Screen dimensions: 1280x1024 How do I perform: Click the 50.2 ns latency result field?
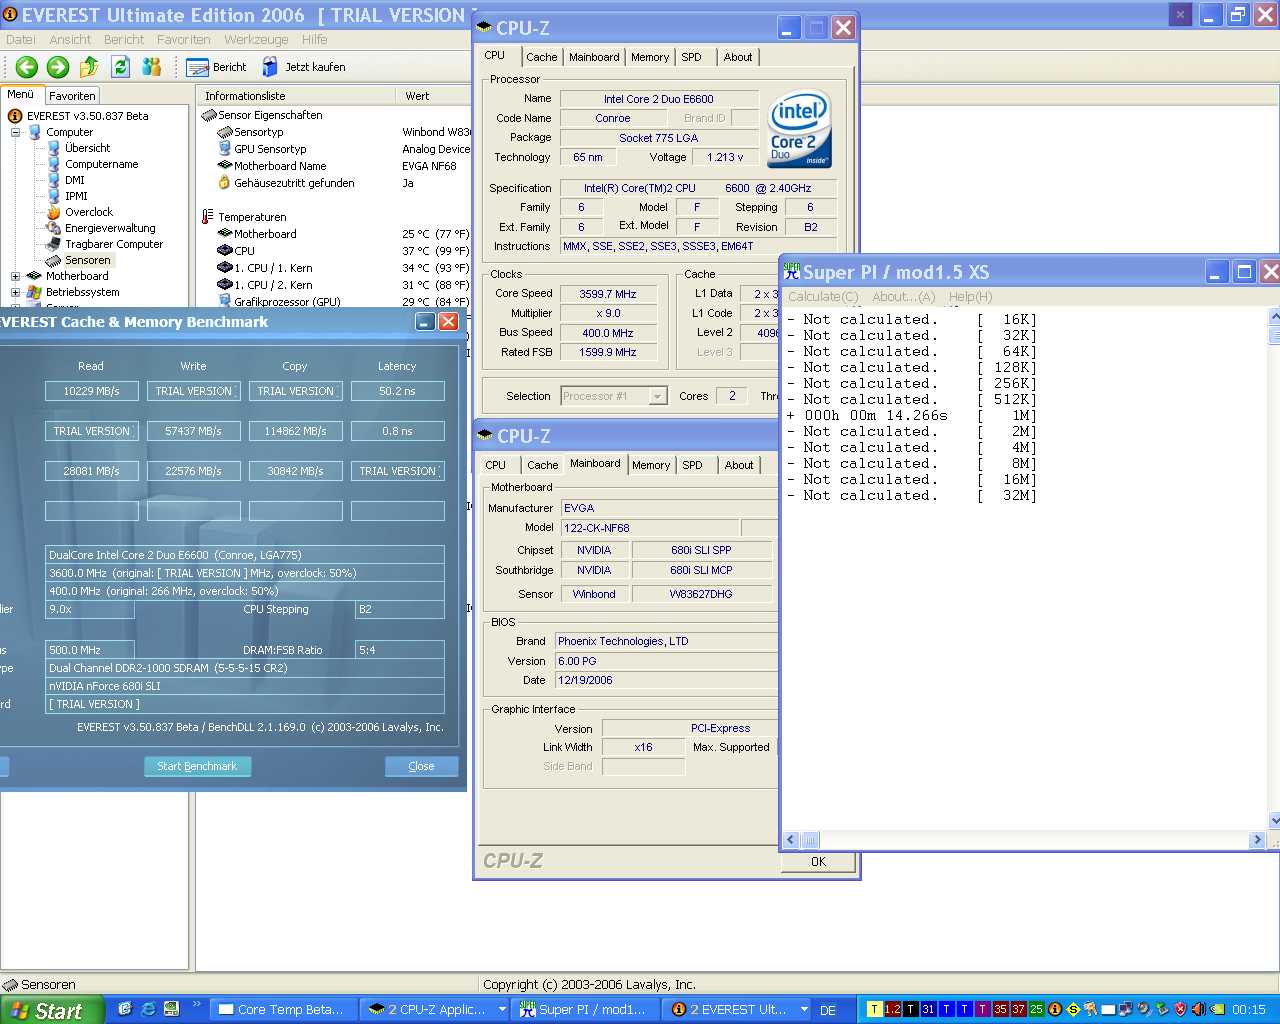(x=397, y=391)
